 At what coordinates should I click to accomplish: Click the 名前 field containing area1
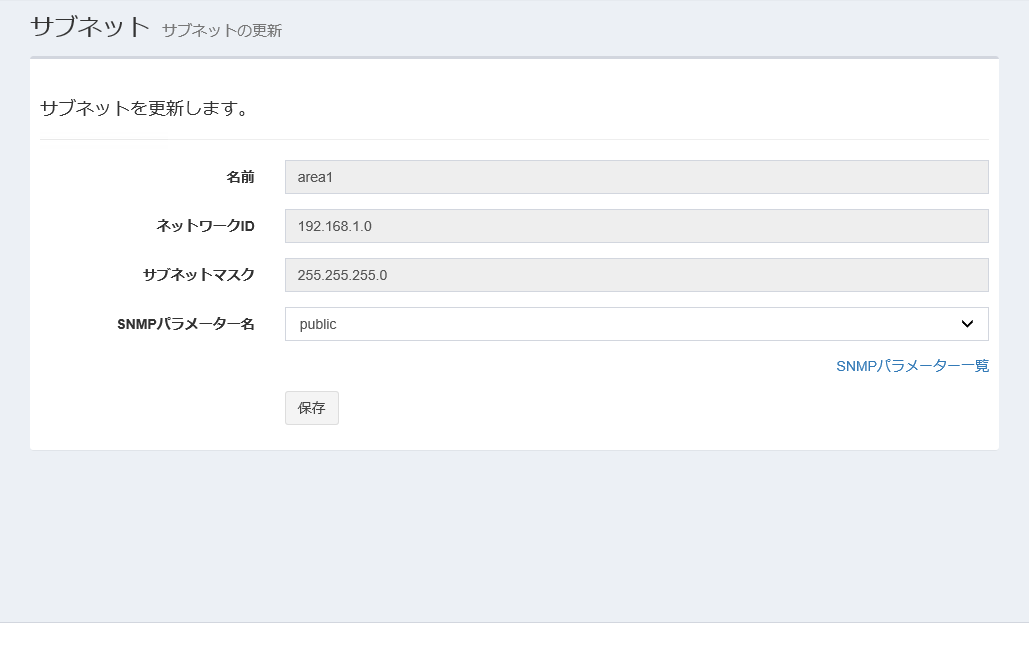tap(636, 177)
